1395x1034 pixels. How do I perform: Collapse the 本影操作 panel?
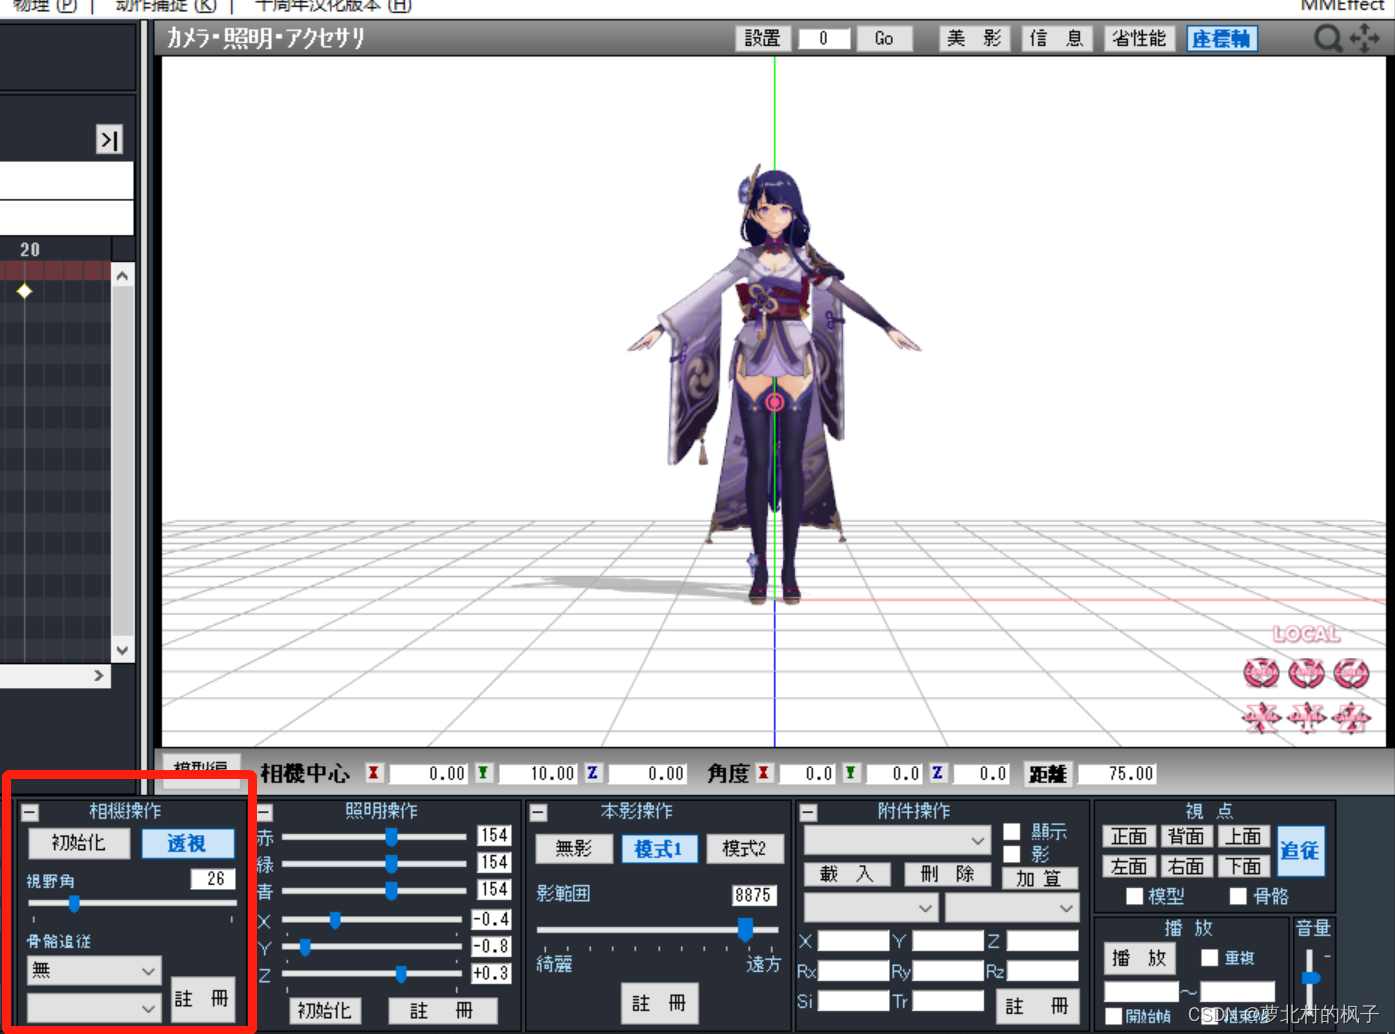[x=538, y=812]
